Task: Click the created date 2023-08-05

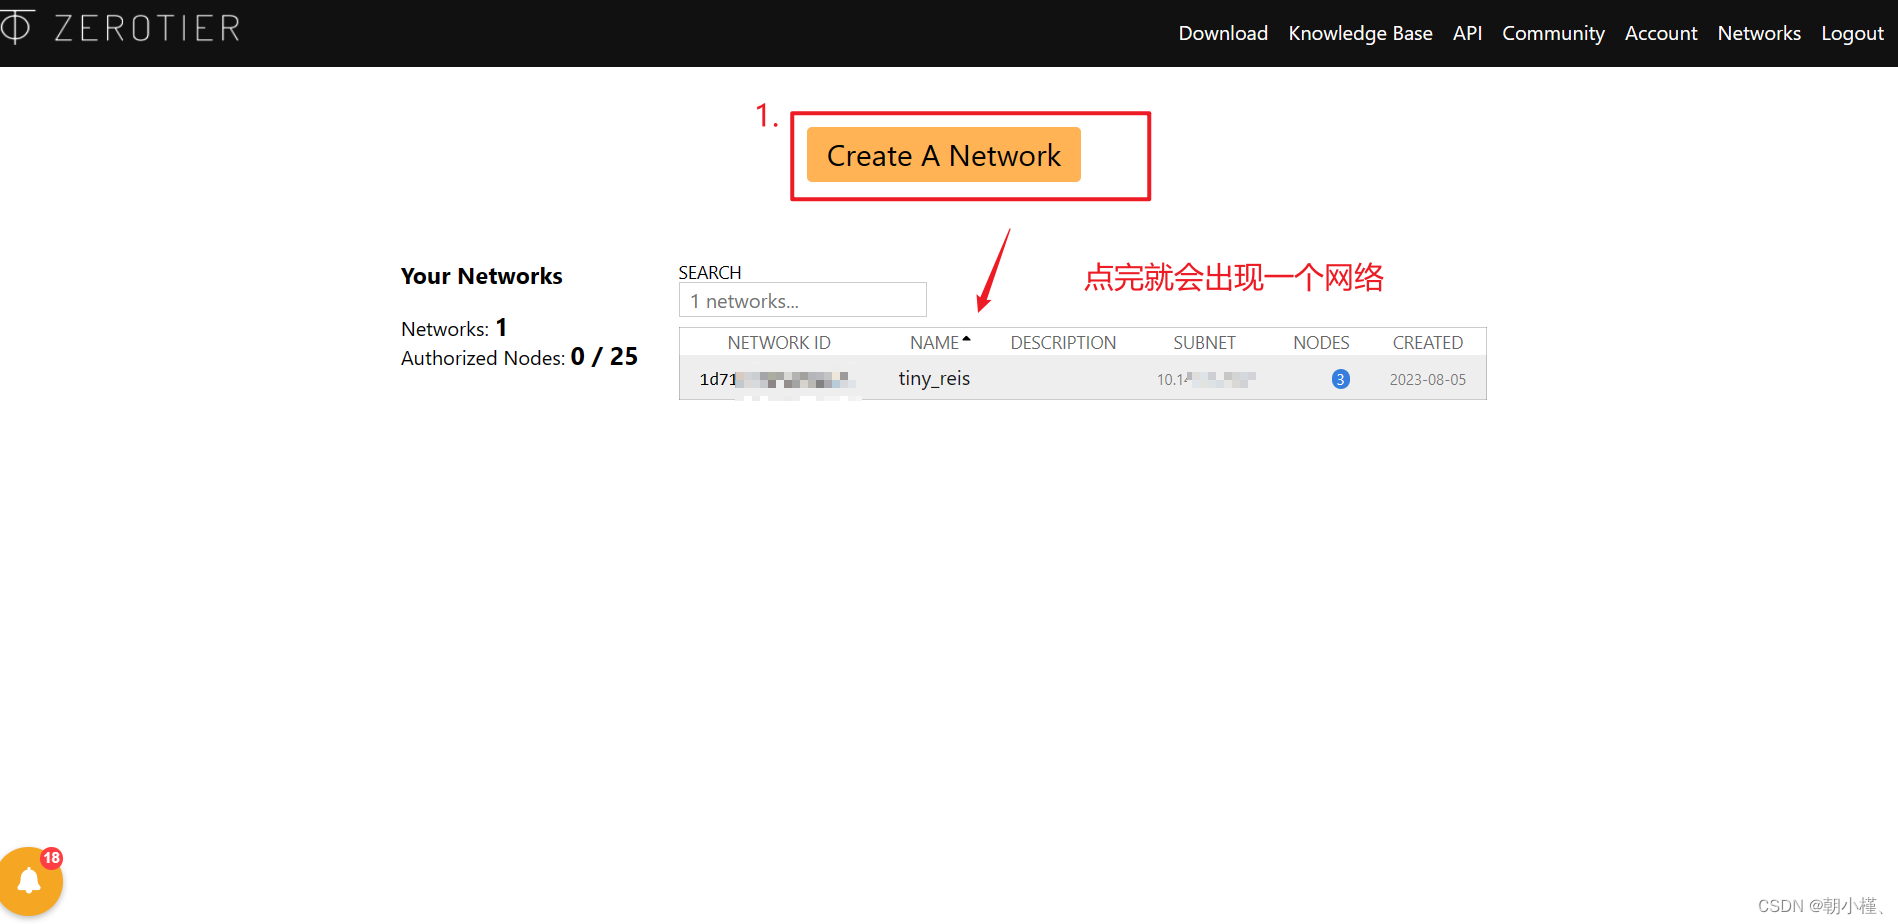Action: (1428, 380)
